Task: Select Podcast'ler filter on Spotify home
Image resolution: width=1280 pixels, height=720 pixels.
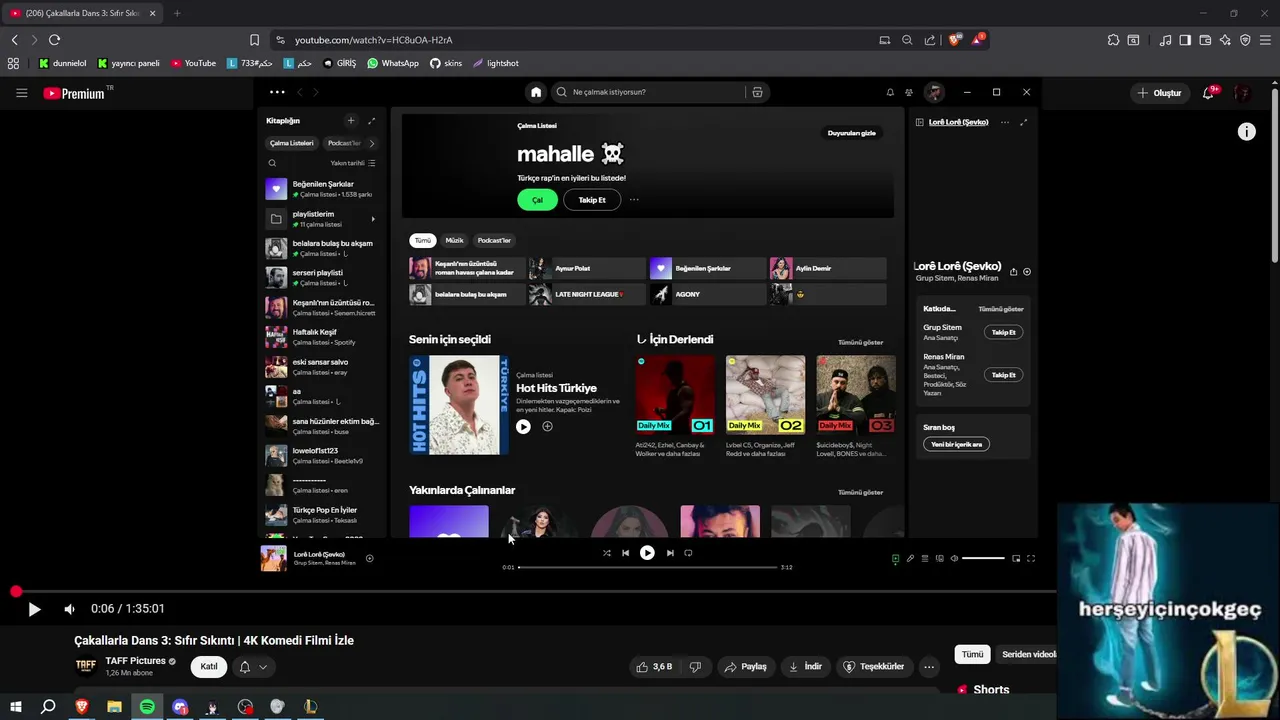Action: (x=494, y=241)
